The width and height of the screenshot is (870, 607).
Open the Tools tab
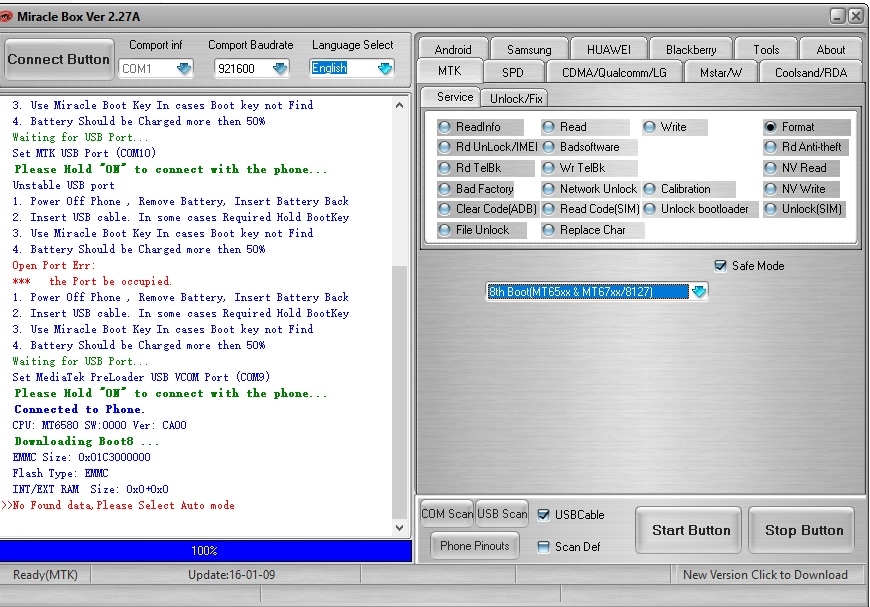click(x=766, y=49)
